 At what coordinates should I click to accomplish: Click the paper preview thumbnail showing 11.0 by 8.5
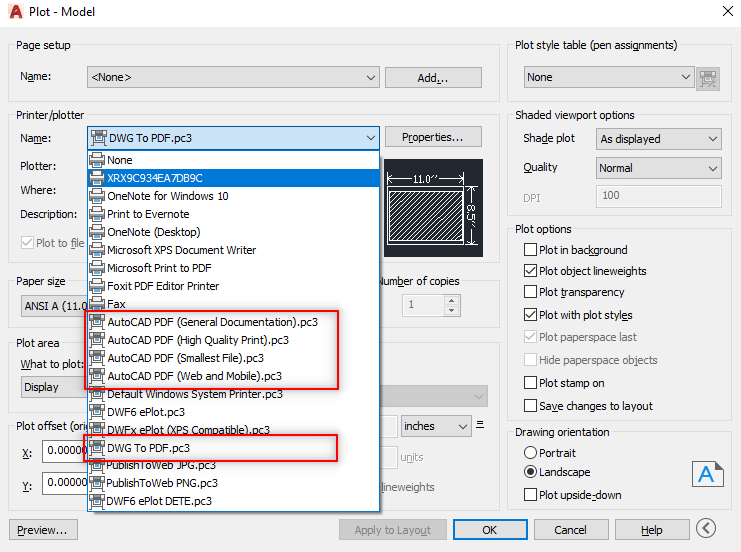pyautogui.click(x=433, y=208)
